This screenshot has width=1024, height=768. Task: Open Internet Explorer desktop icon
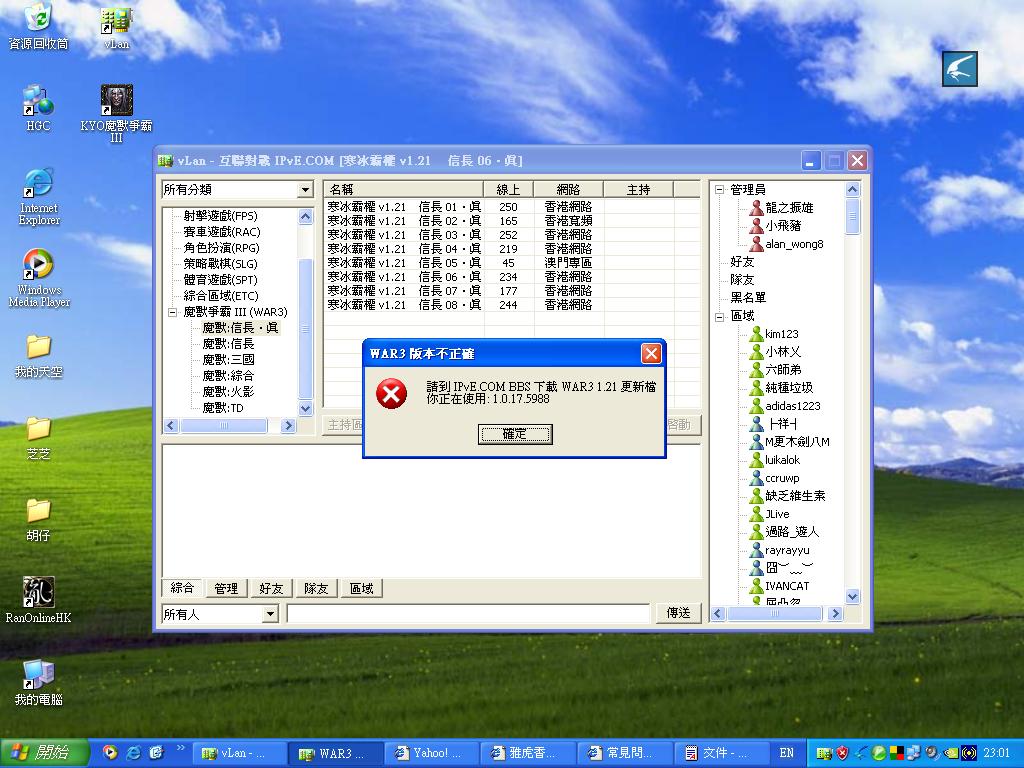(38, 183)
